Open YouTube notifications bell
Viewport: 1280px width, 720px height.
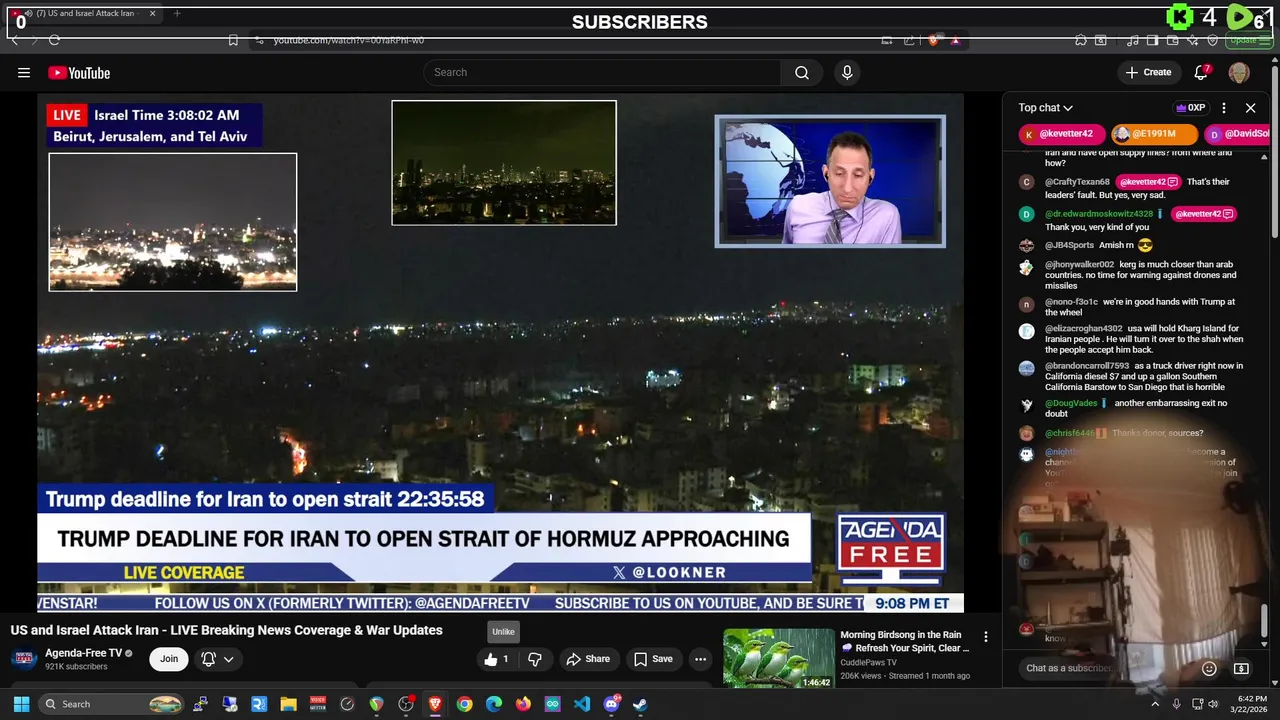click(x=1202, y=72)
